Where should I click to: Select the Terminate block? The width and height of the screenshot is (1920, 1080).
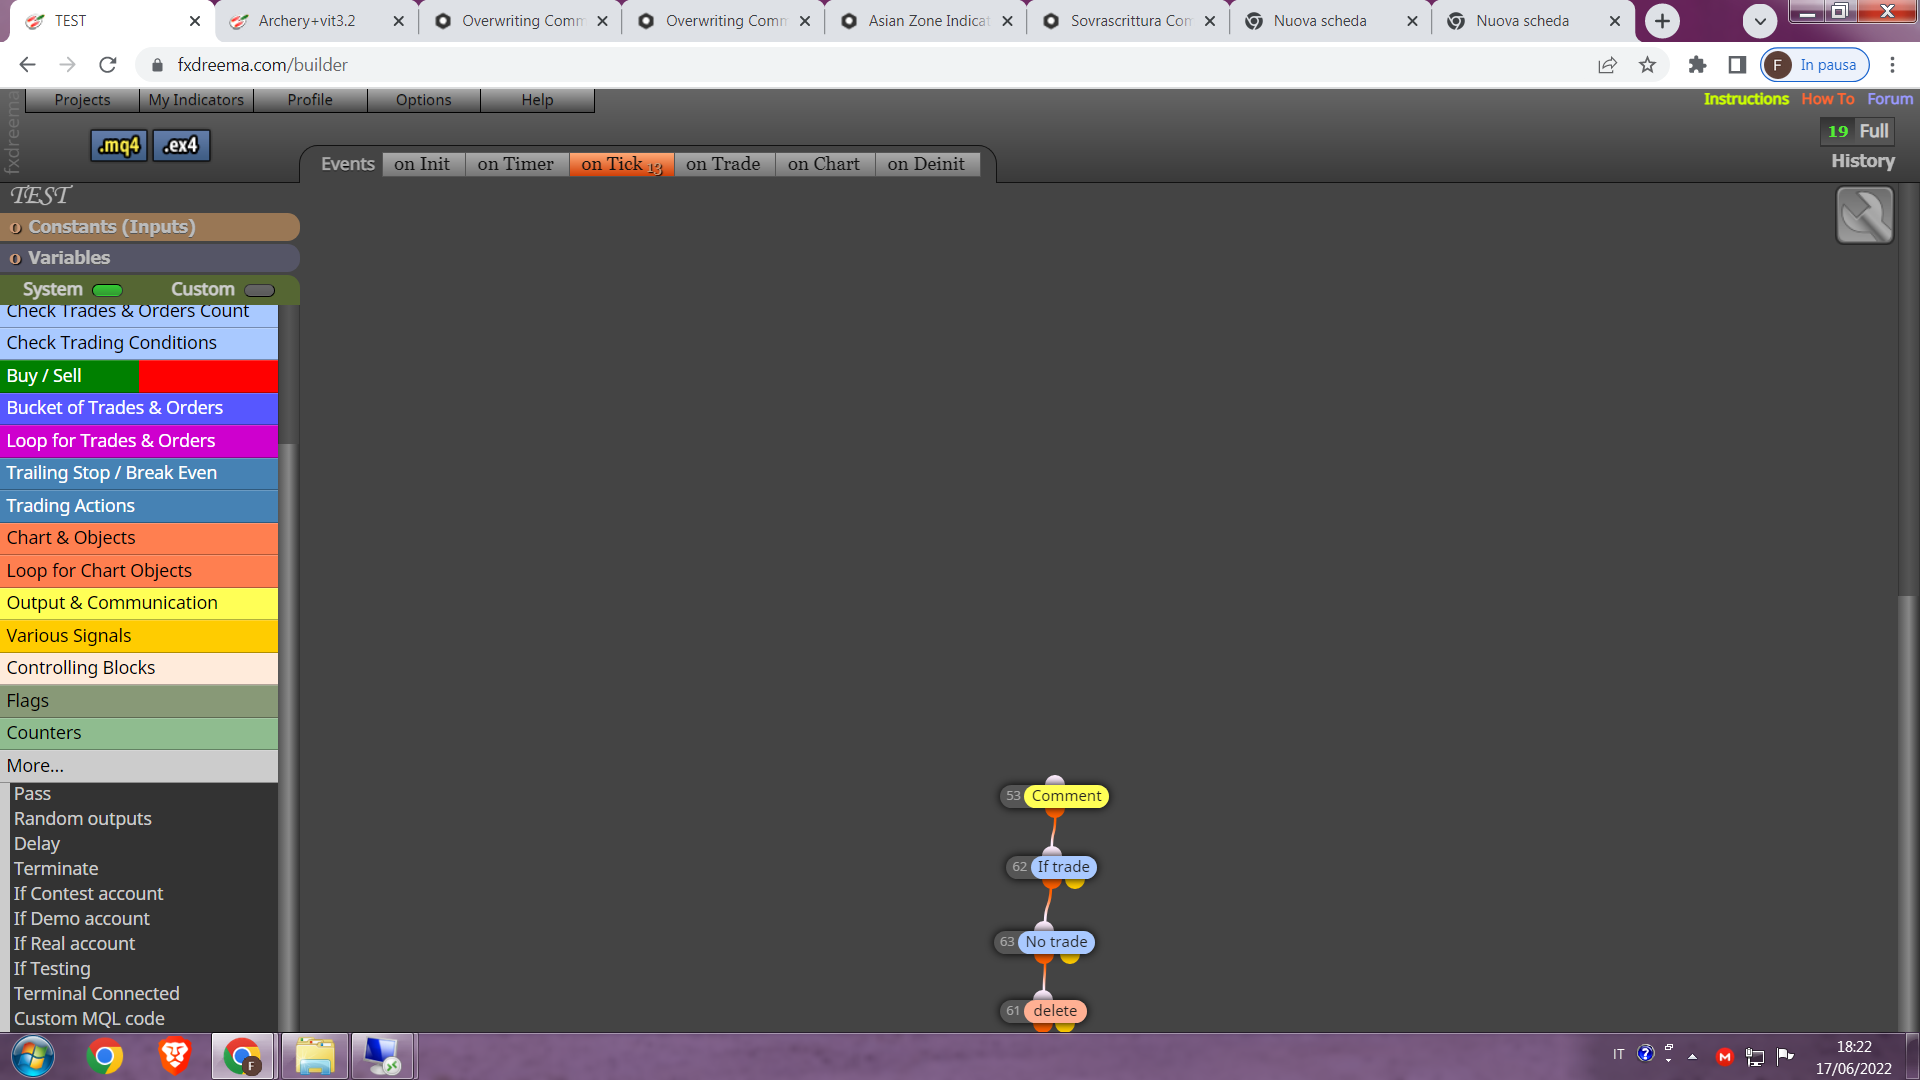(x=56, y=869)
